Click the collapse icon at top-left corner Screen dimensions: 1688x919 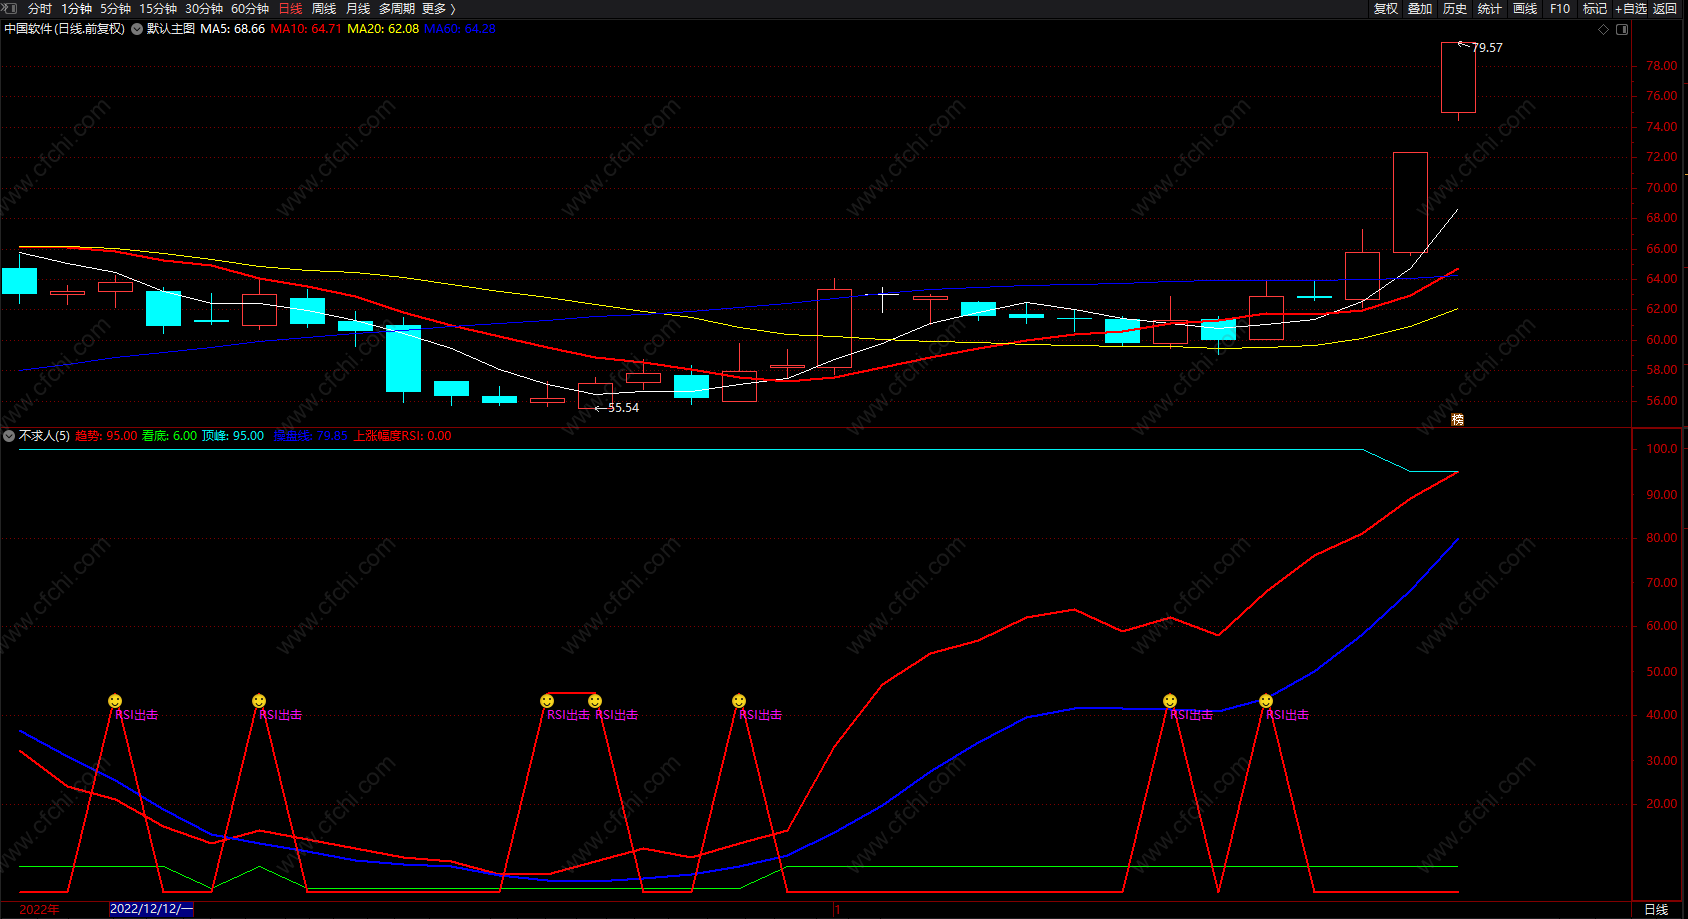(x=9, y=8)
